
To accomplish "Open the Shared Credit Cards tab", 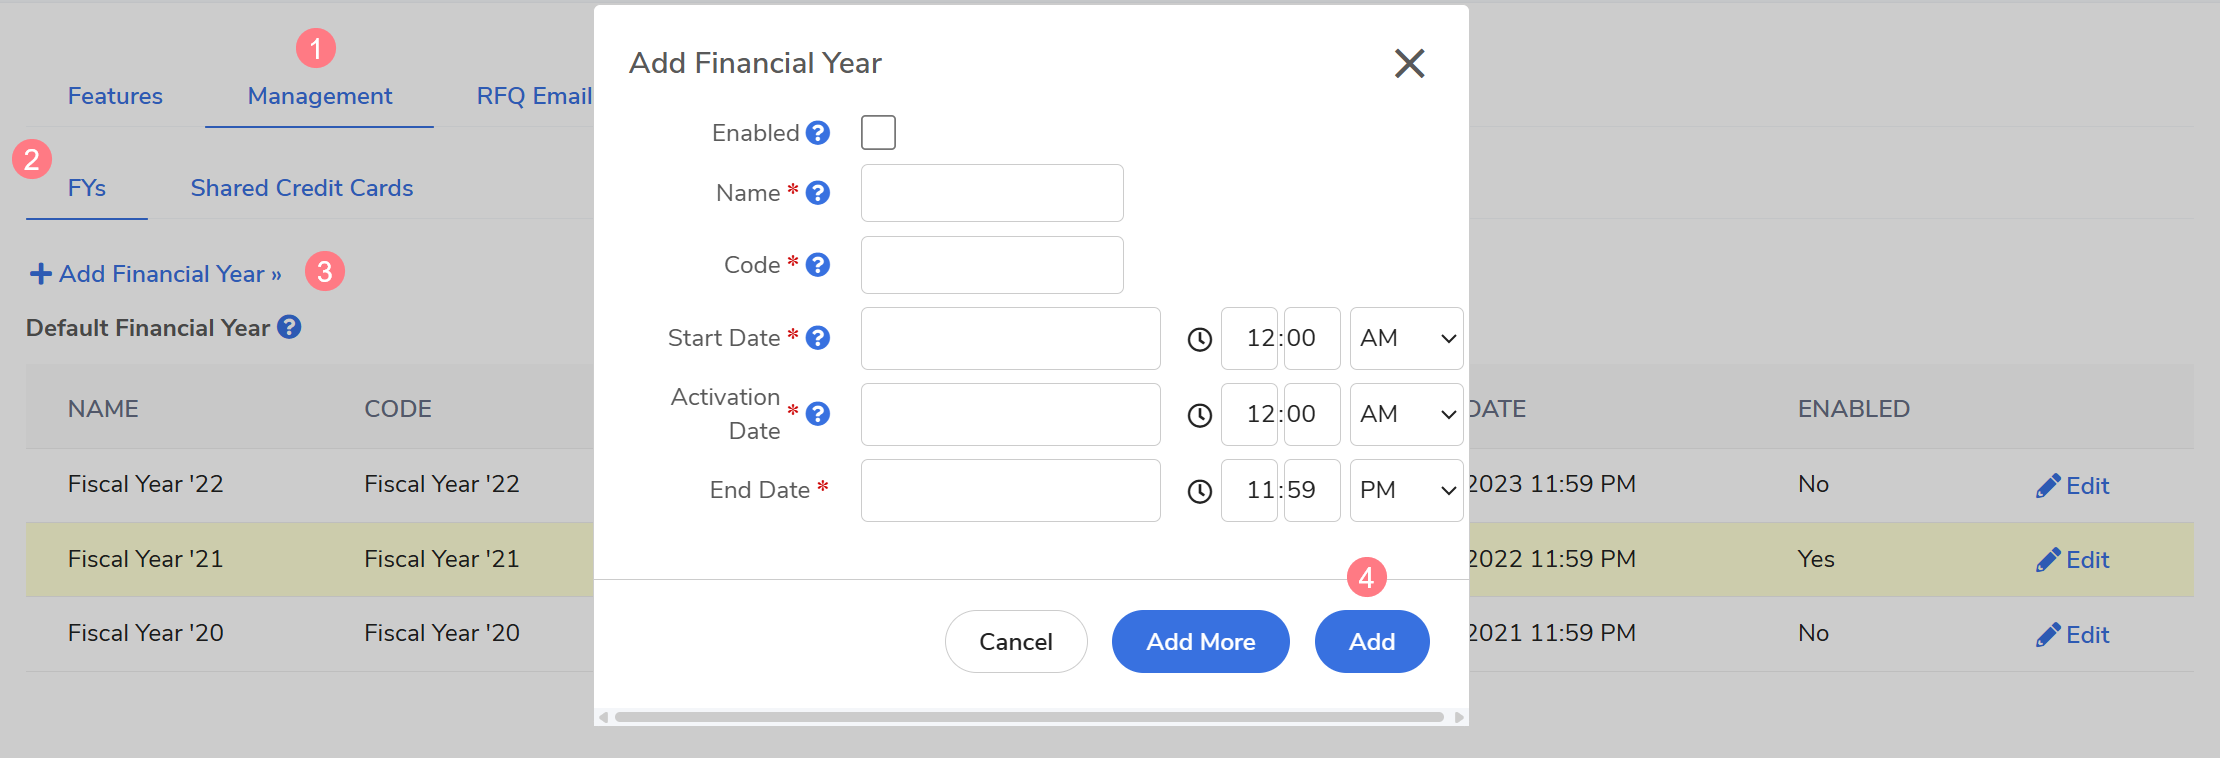I will click(x=301, y=188).
